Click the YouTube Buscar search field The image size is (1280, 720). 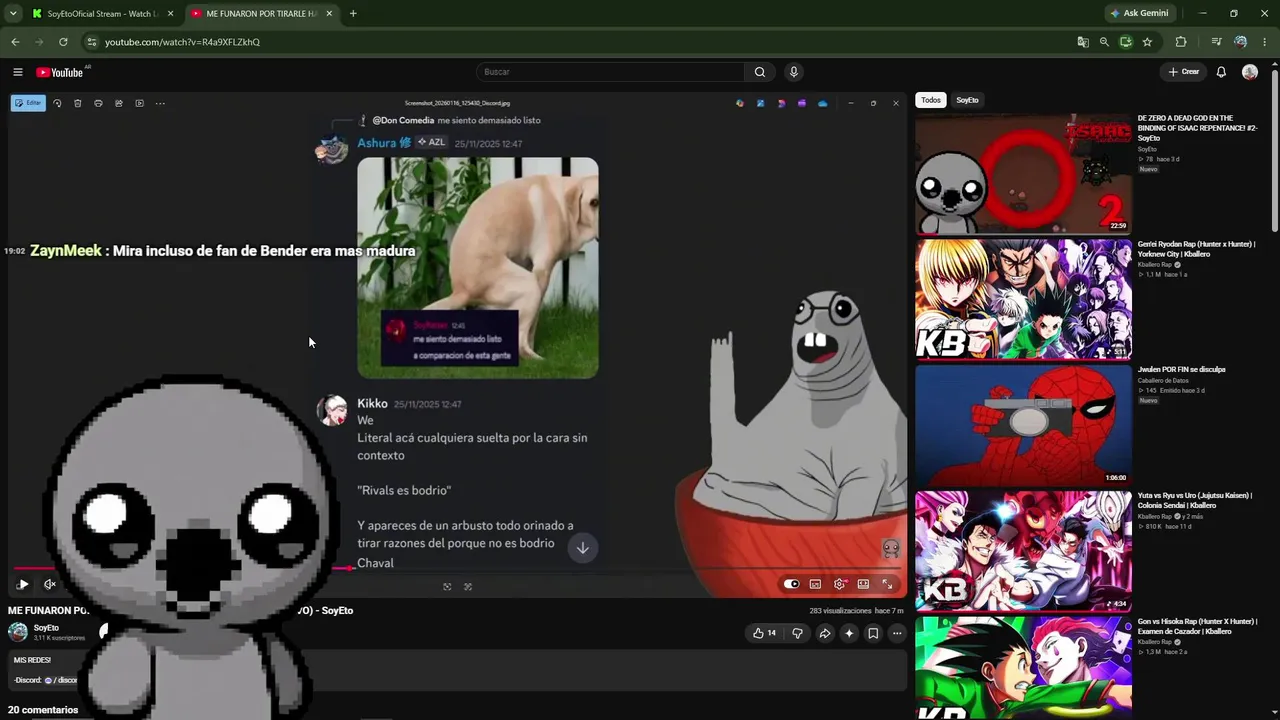pyautogui.click(x=610, y=72)
